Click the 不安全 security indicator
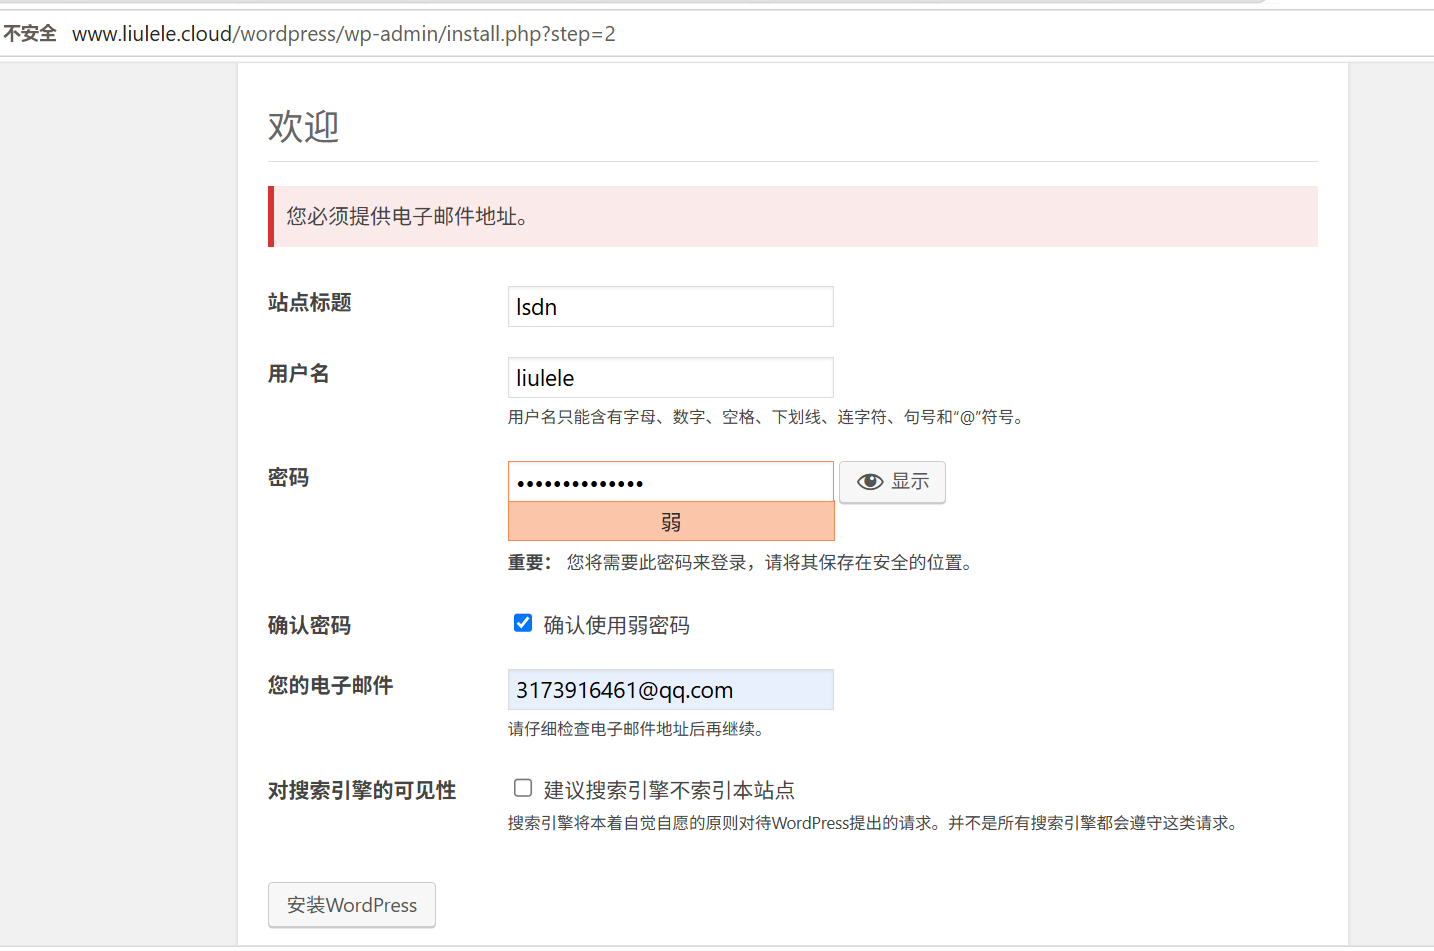 [x=30, y=34]
